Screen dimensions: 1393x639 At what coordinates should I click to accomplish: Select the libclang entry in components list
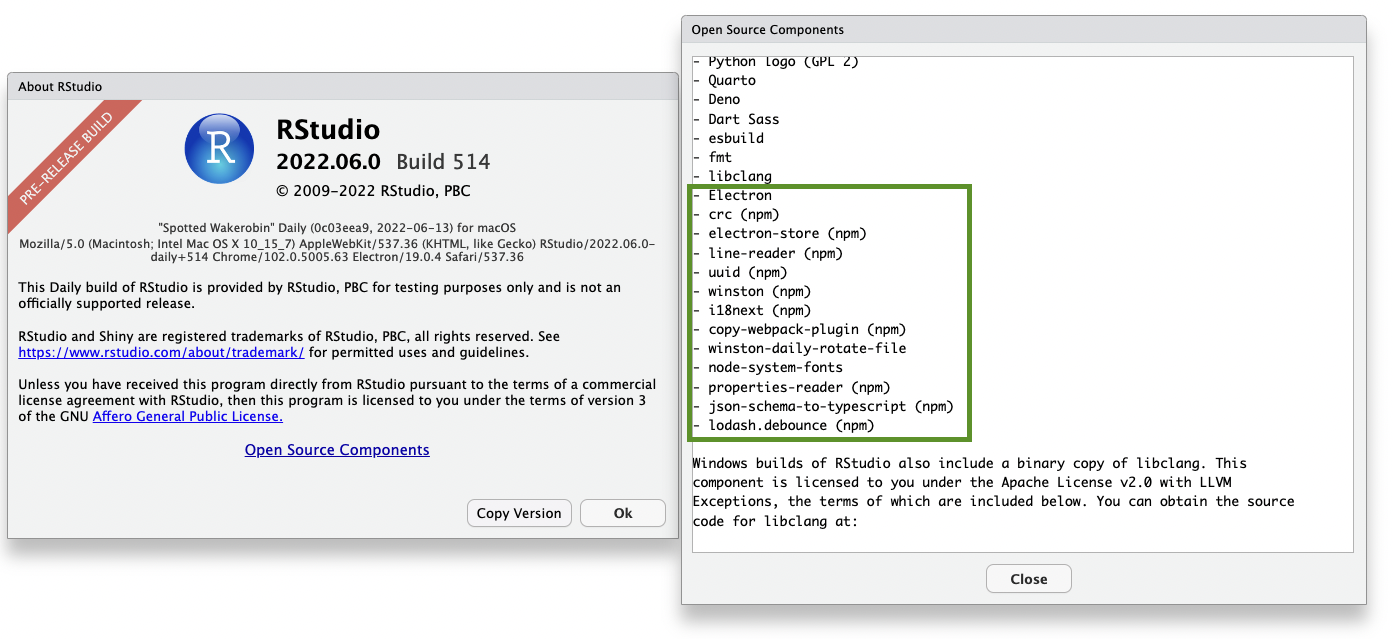739,176
